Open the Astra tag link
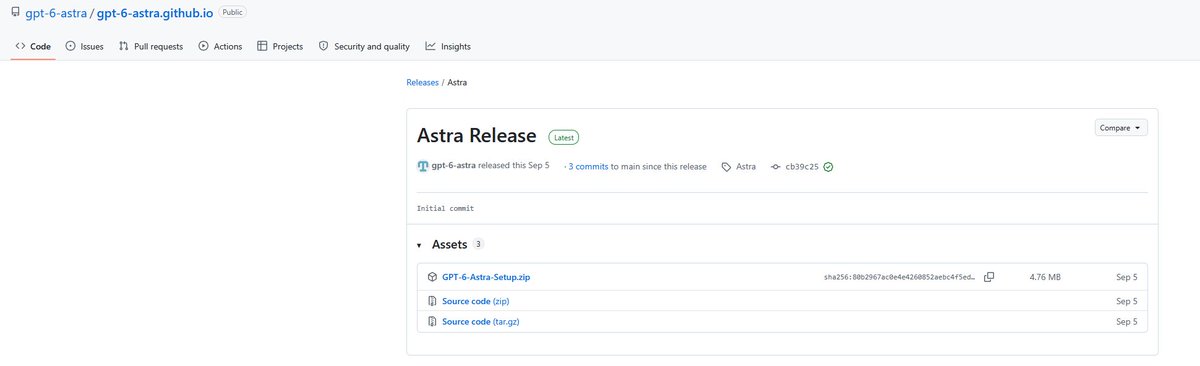This screenshot has width=1200, height=366. [x=746, y=166]
